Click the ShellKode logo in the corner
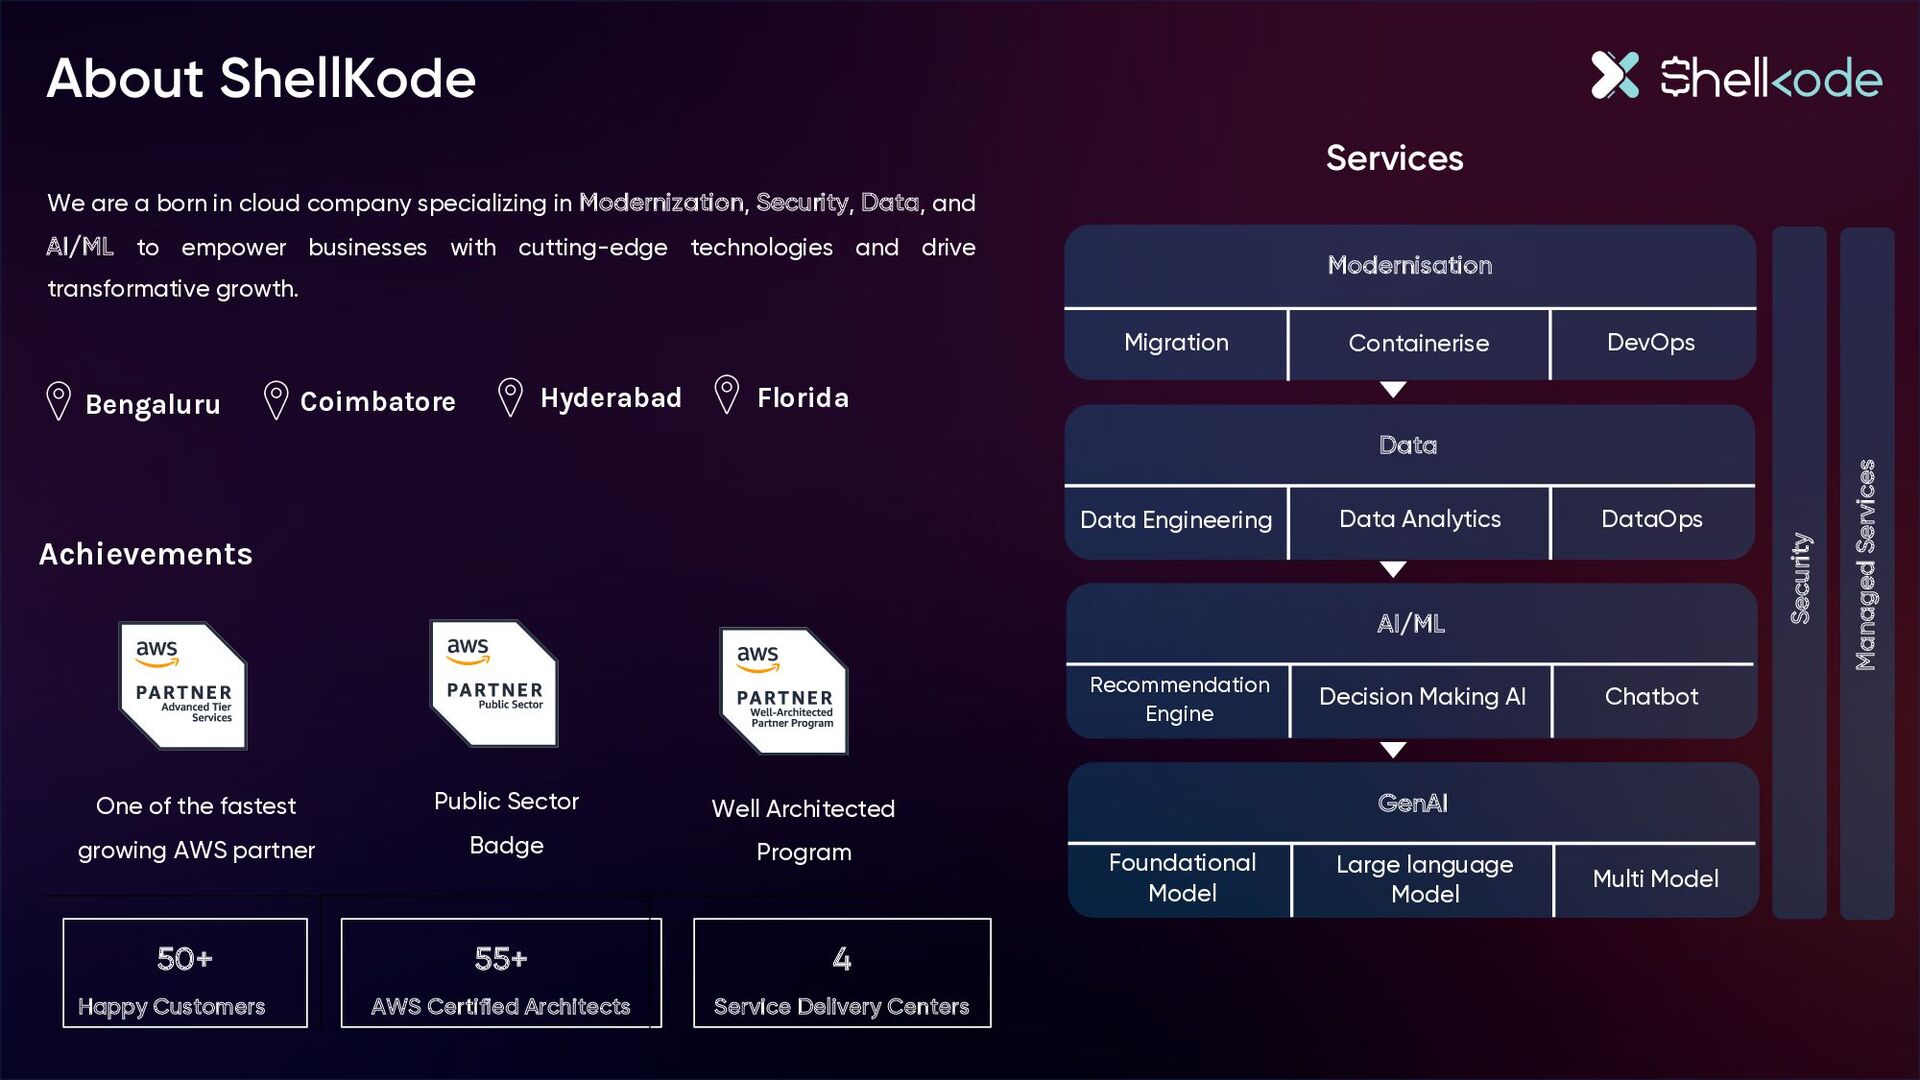Viewport: 1920px width, 1080px height. pyautogui.click(x=1736, y=76)
